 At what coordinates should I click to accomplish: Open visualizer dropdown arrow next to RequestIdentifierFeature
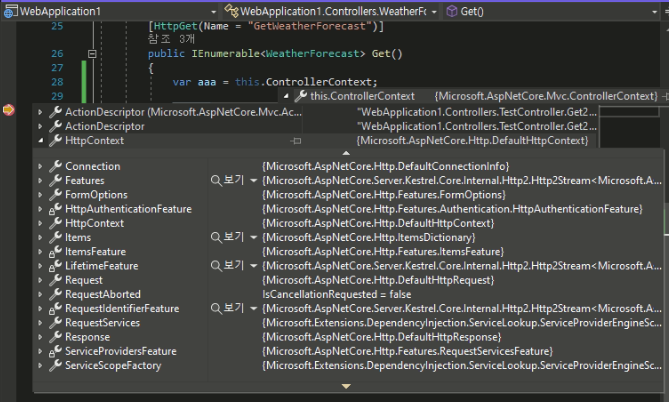click(x=253, y=309)
